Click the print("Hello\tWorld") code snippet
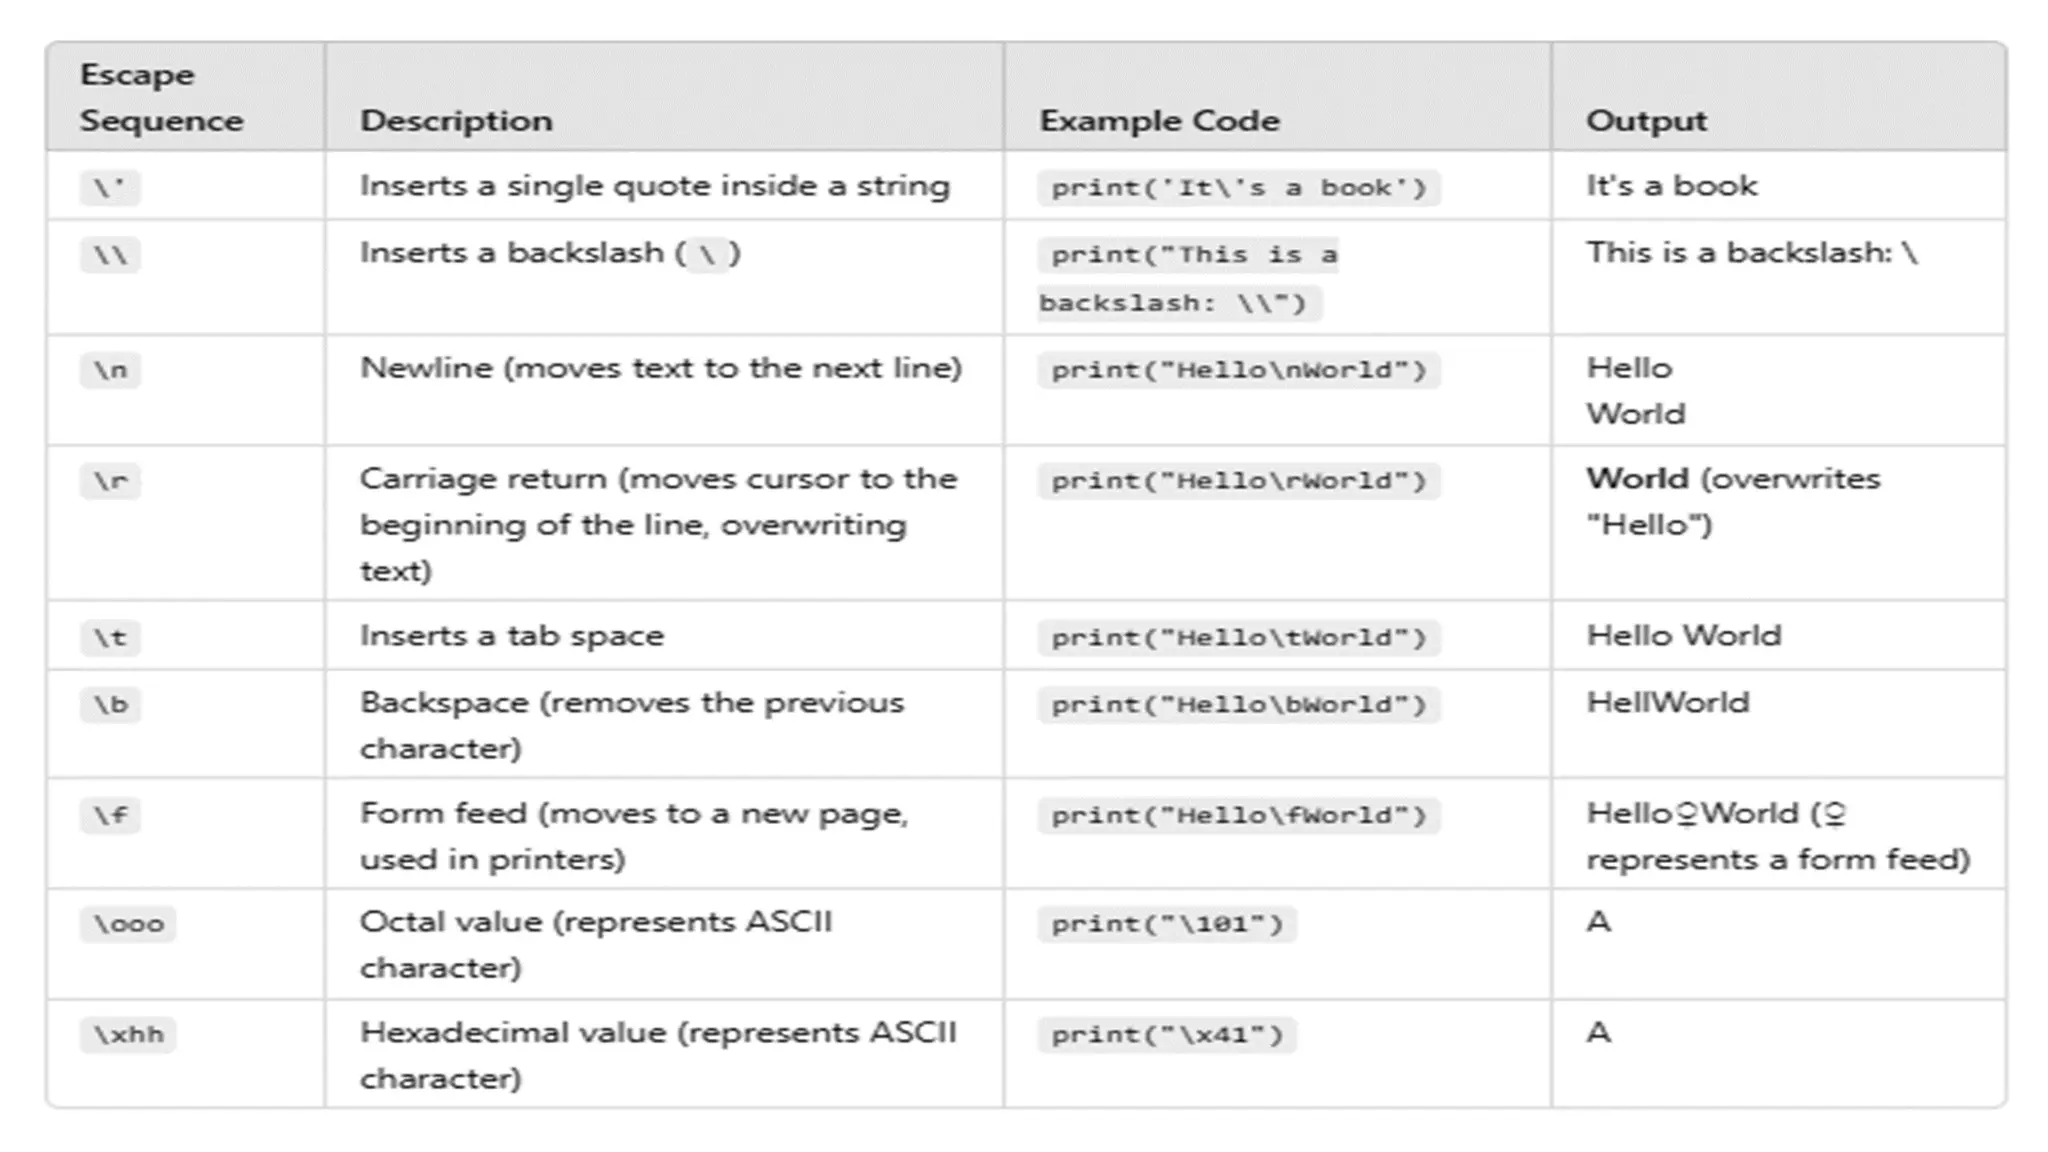This screenshot has width=2048, height=1152. tap(1238, 638)
